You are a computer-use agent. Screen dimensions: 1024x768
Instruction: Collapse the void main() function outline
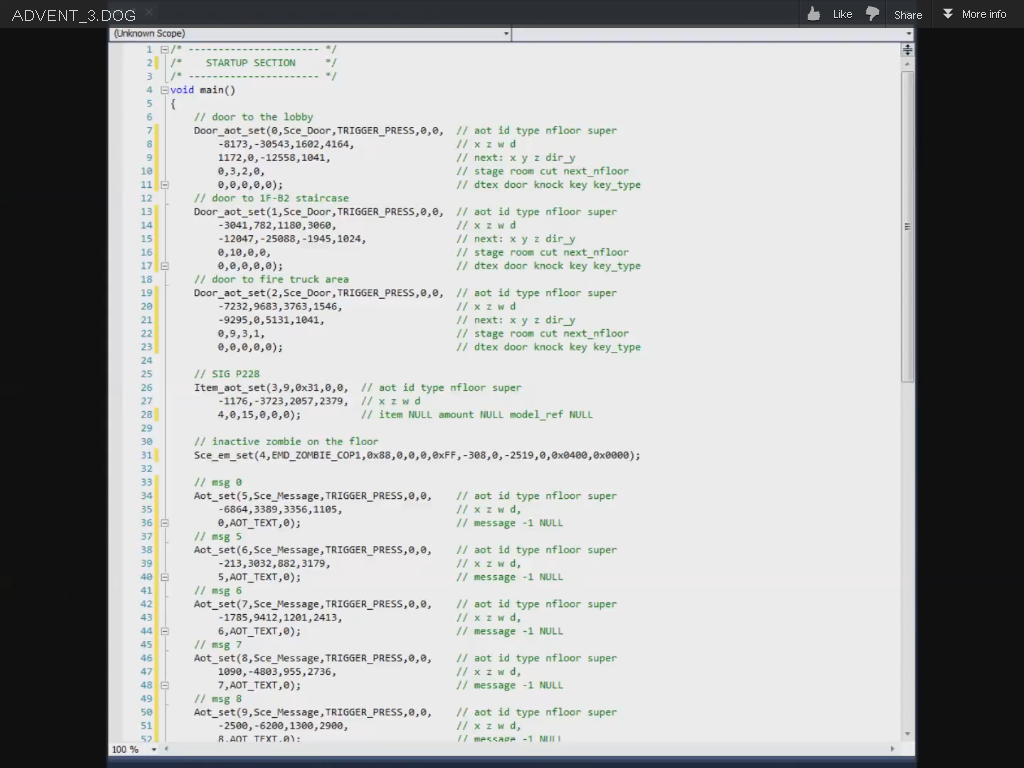point(165,90)
